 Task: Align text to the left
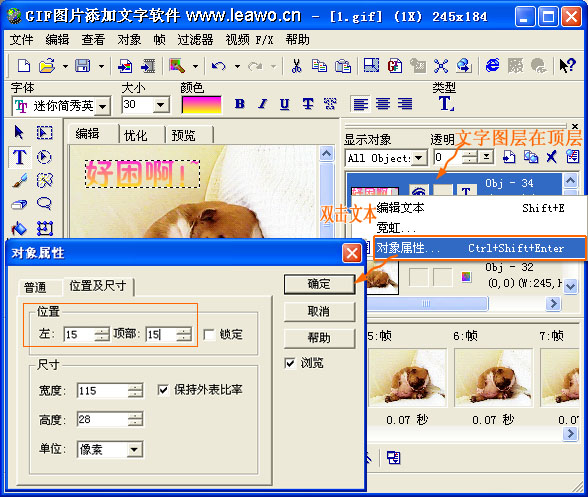pyautogui.click(x=360, y=104)
